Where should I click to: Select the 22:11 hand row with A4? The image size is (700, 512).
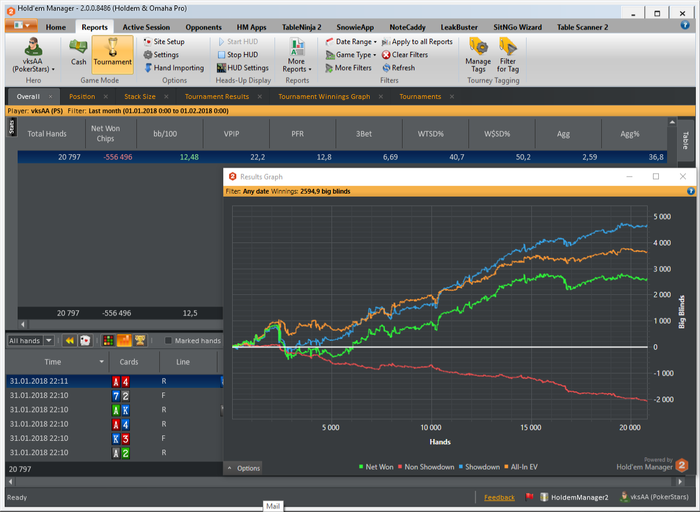pyautogui.click(x=114, y=381)
